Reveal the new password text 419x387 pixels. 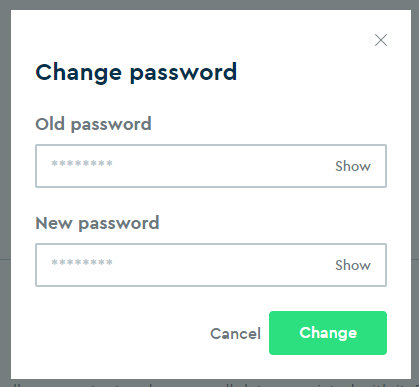353,265
